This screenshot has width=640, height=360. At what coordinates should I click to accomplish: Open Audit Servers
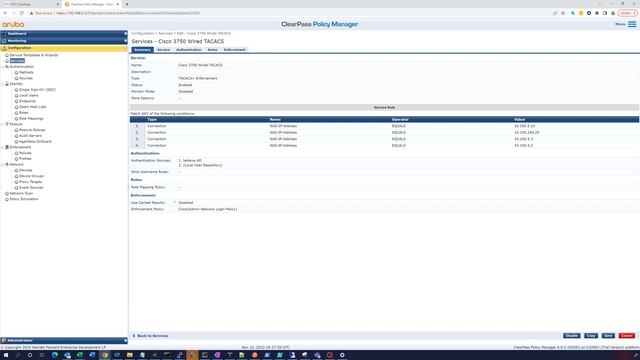pos(31,136)
